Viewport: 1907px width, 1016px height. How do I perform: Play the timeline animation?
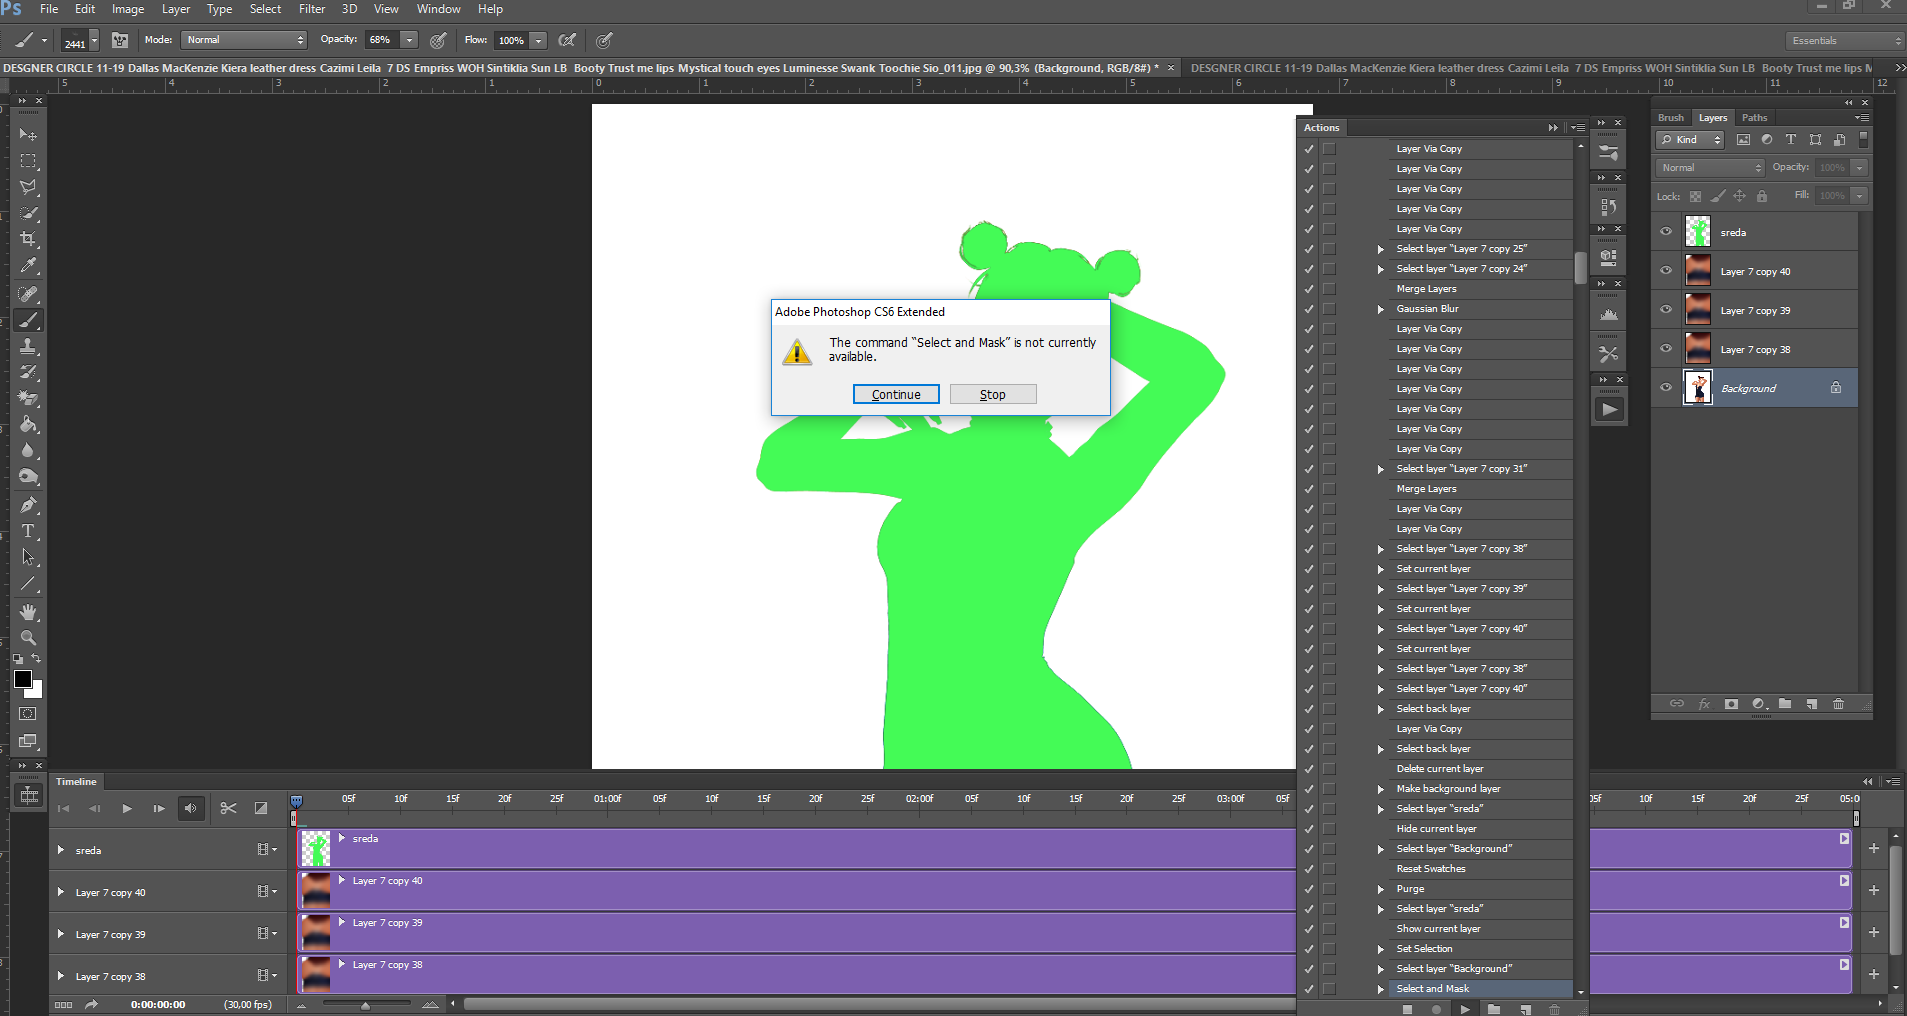[127, 808]
